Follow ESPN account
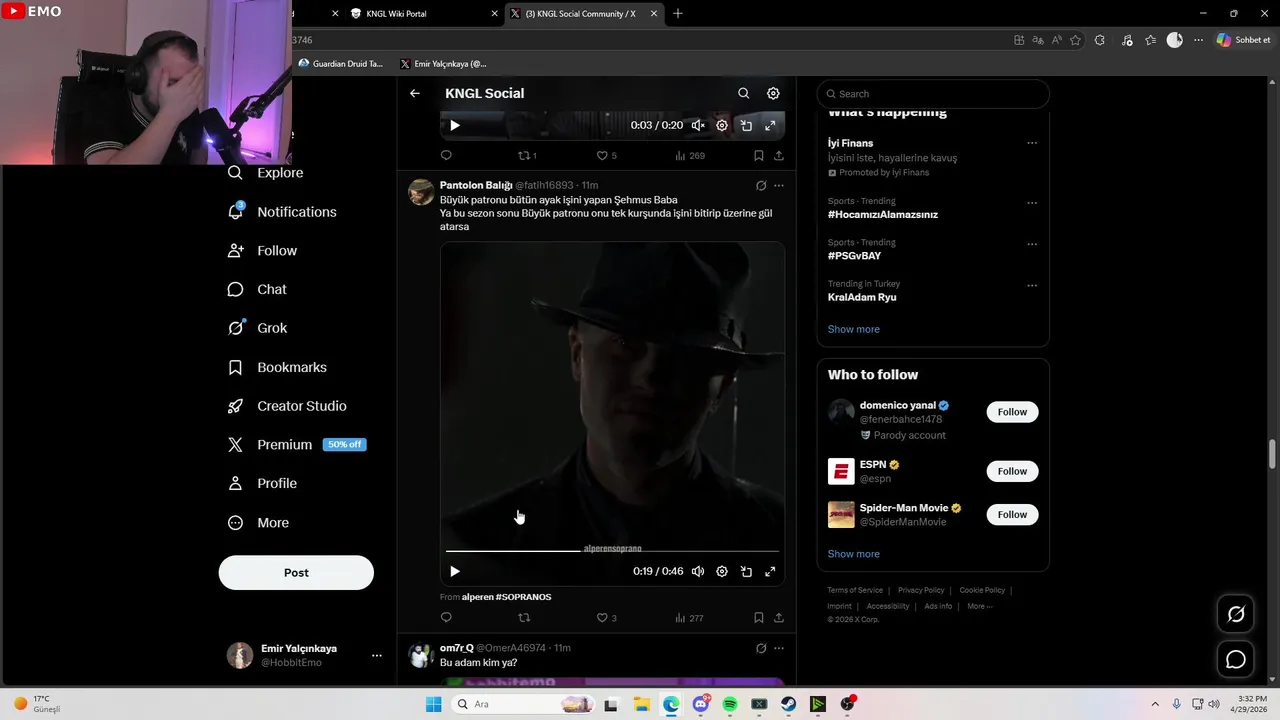This screenshot has height=720, width=1280. [x=1012, y=471]
